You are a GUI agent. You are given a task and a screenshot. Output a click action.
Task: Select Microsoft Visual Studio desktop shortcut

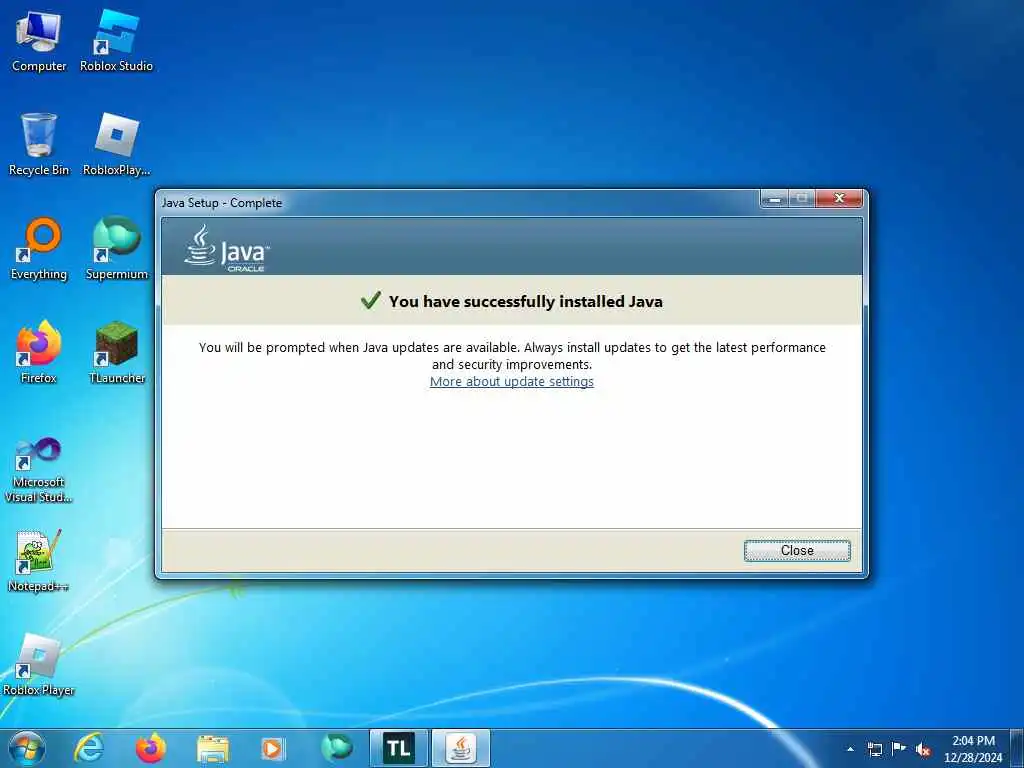pos(39,470)
